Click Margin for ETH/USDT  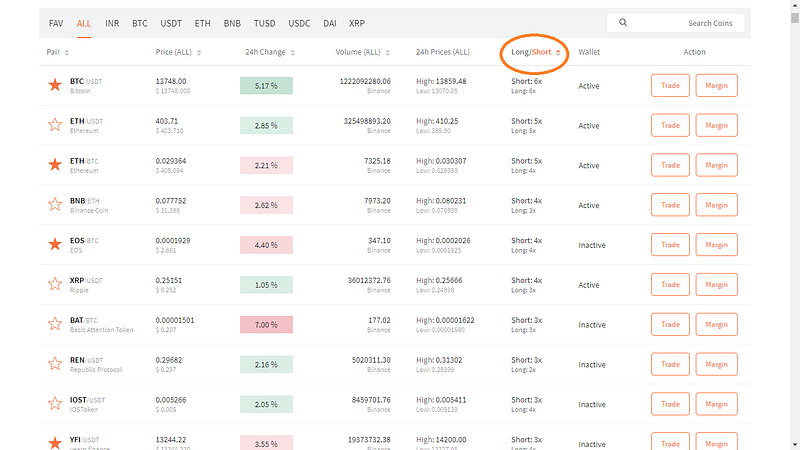click(x=716, y=125)
